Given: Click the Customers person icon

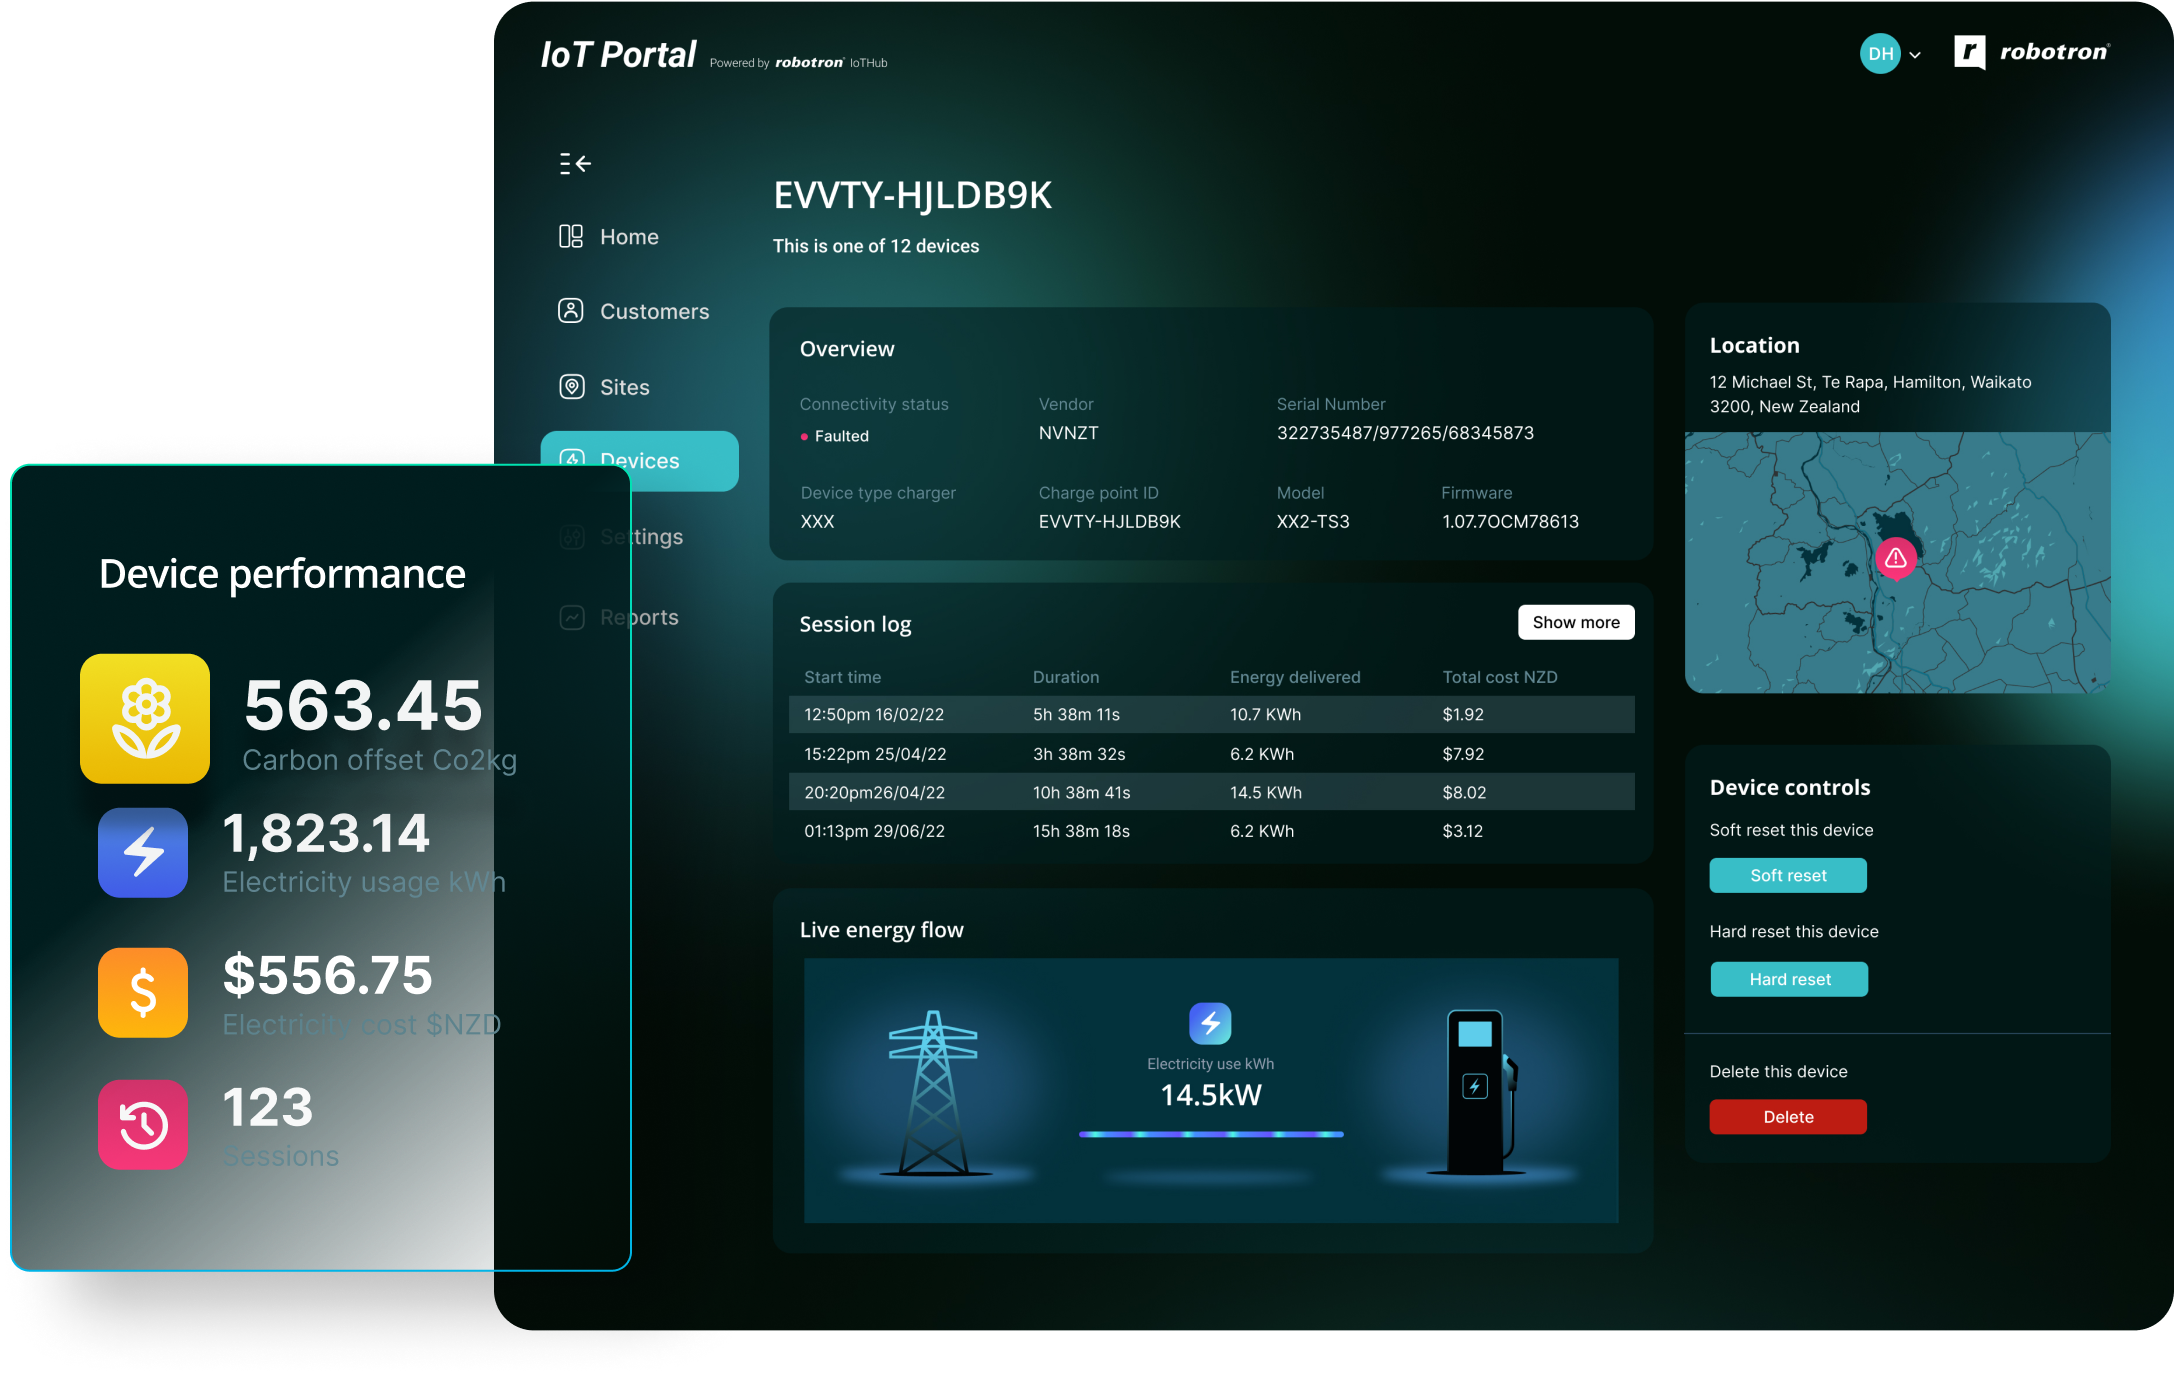Looking at the screenshot, I should (571, 311).
